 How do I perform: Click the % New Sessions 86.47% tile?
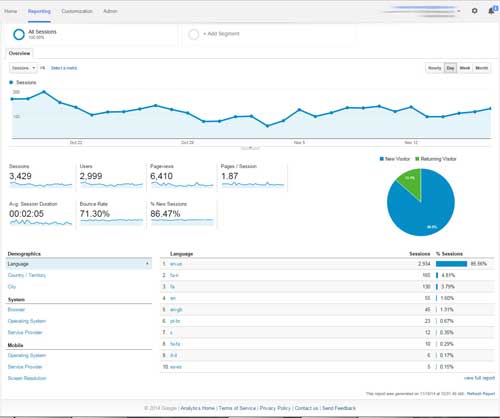coord(182,214)
